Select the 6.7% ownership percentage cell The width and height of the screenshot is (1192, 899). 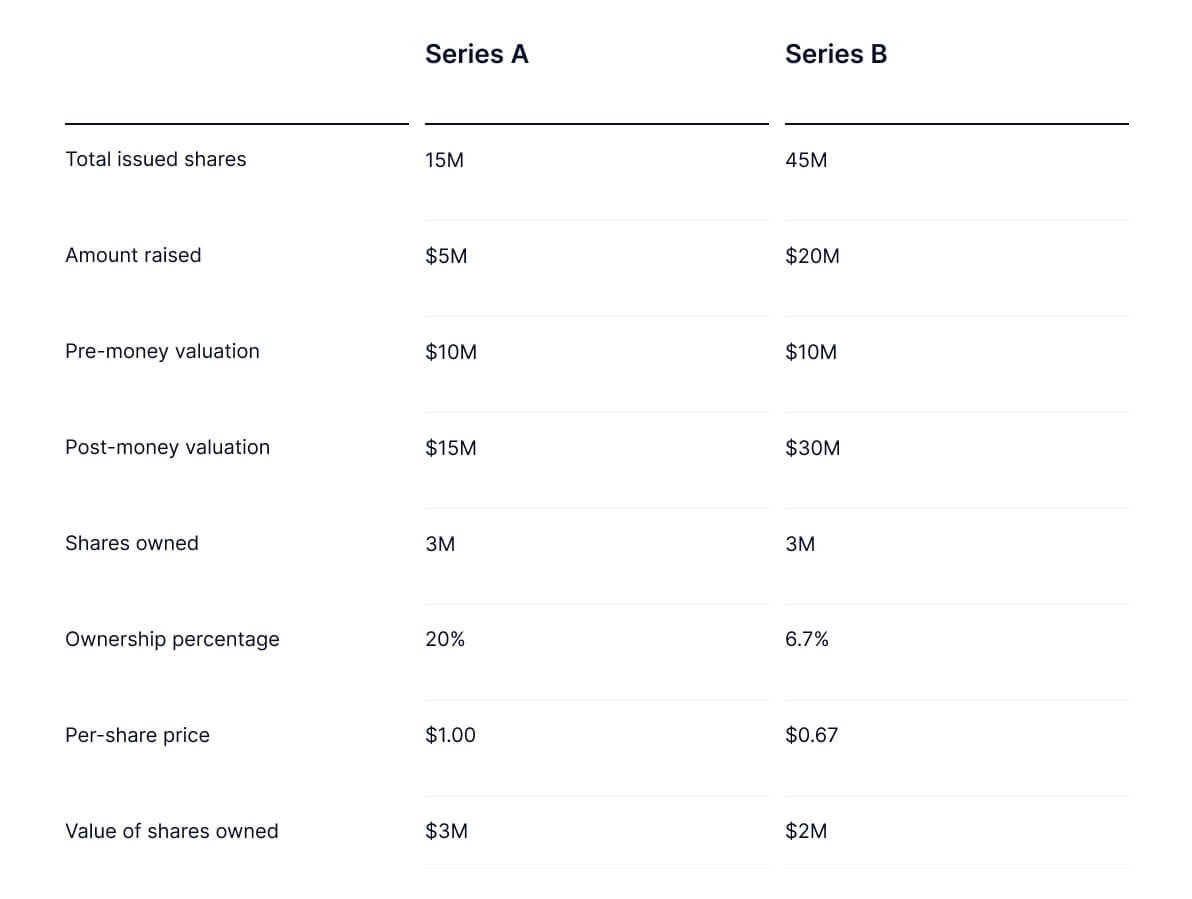(807, 639)
